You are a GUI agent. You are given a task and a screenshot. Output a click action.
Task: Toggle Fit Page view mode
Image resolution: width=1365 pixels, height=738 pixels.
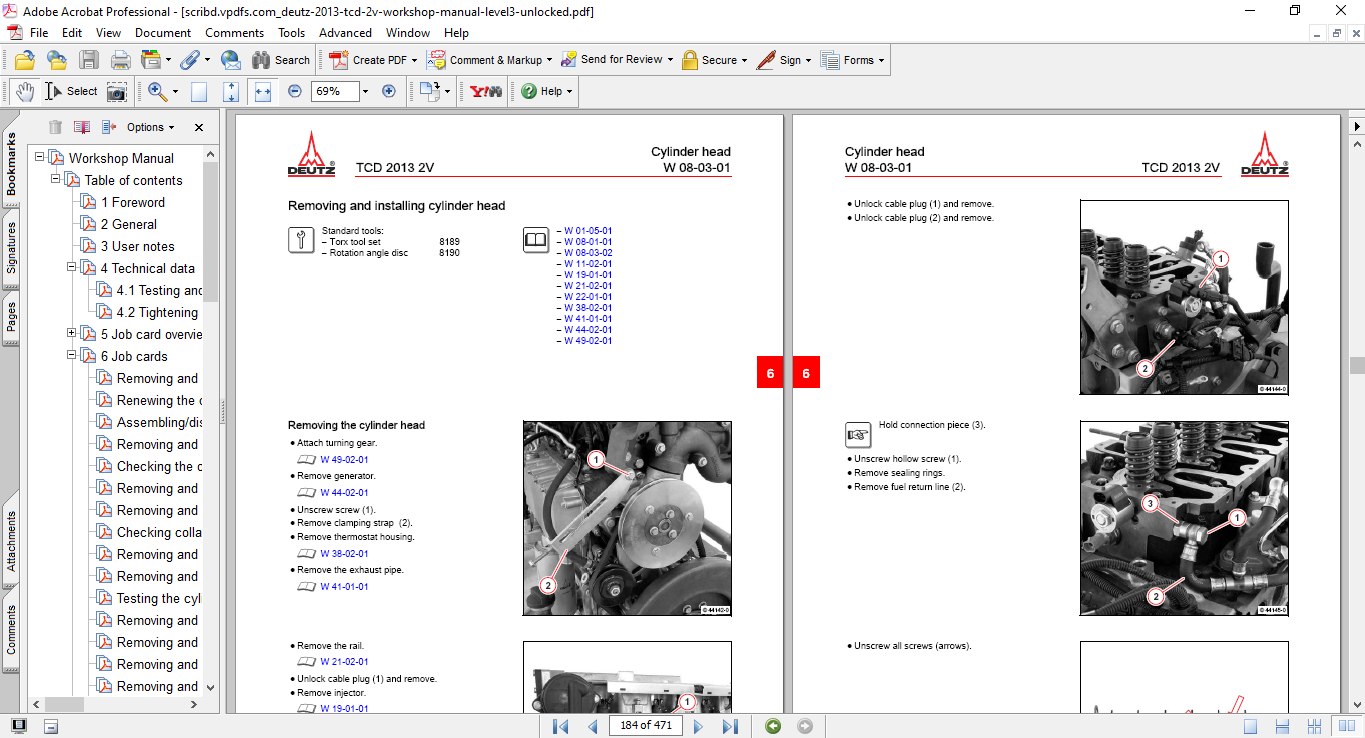tap(230, 91)
